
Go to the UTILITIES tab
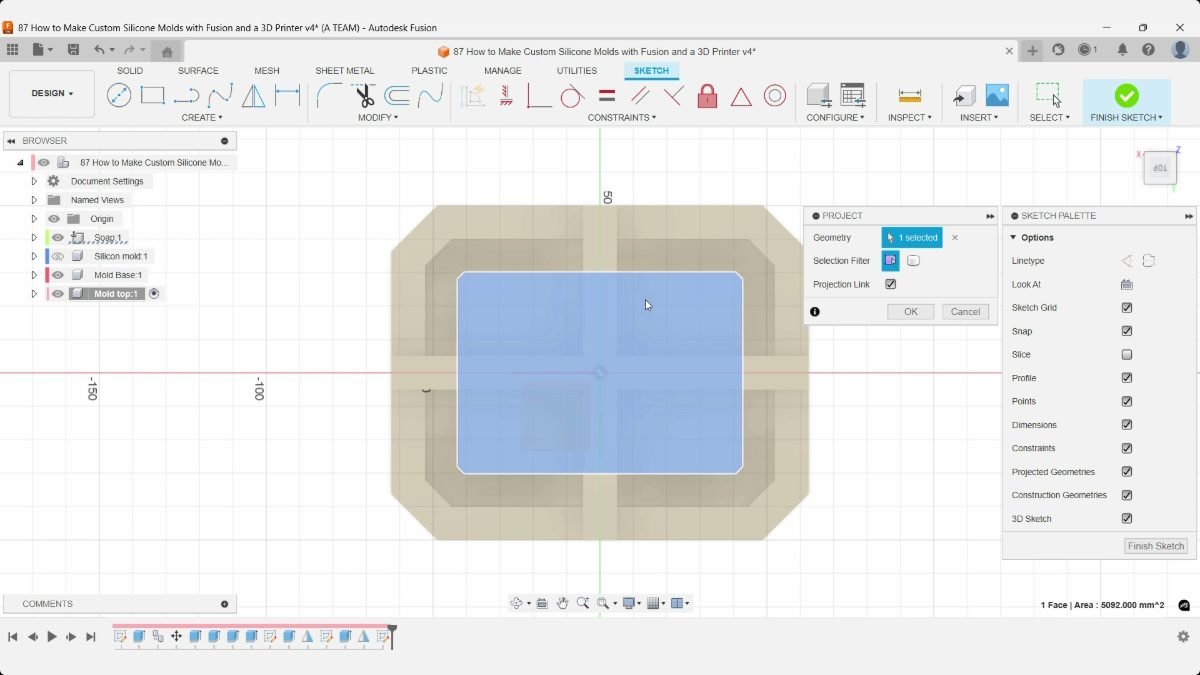(577, 71)
